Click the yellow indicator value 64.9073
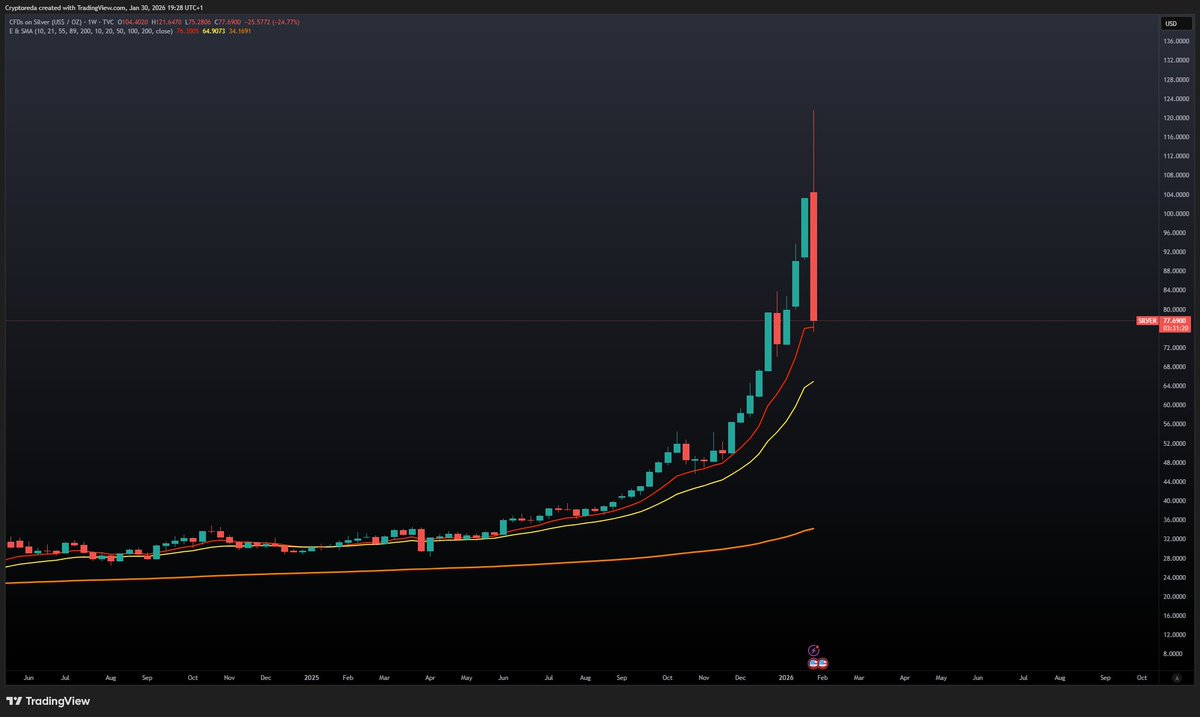1200x717 pixels. point(213,32)
